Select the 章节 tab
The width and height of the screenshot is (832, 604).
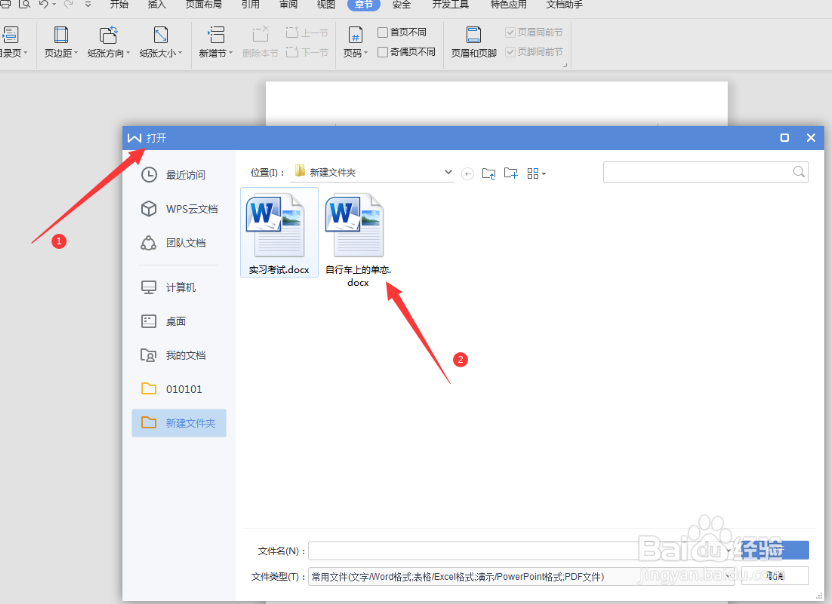(363, 4)
